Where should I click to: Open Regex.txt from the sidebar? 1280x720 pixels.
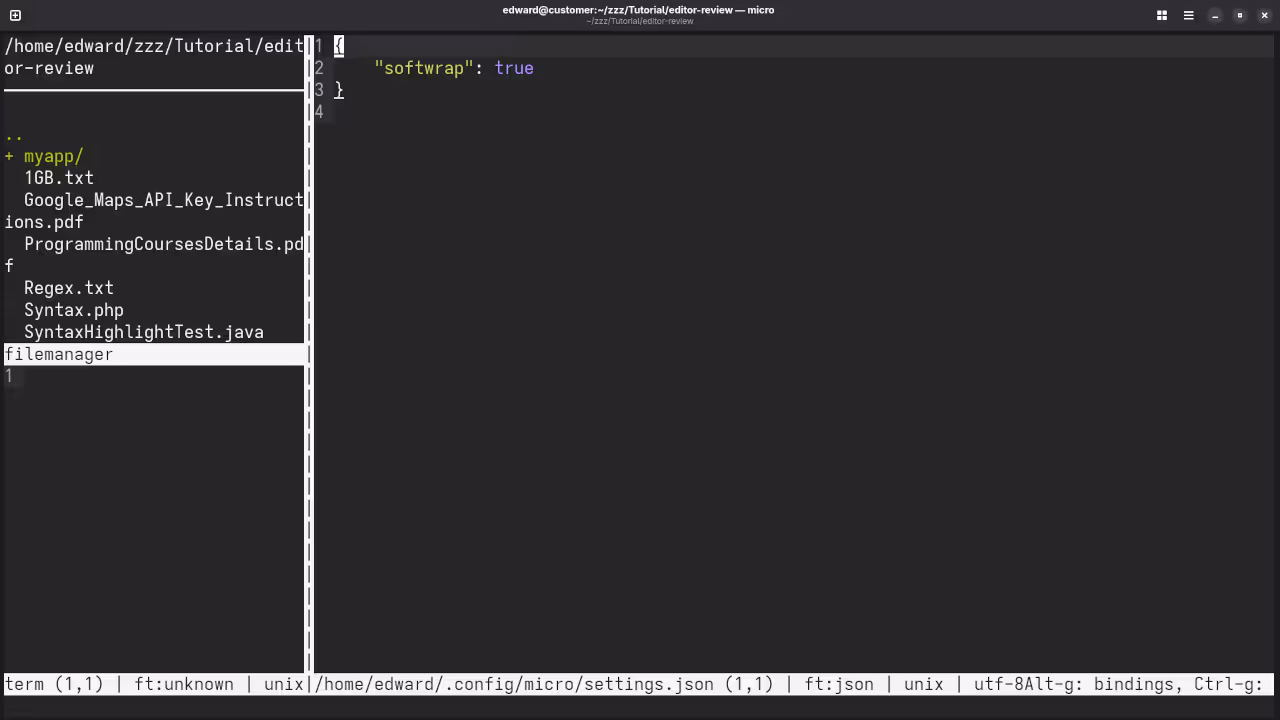coord(68,288)
